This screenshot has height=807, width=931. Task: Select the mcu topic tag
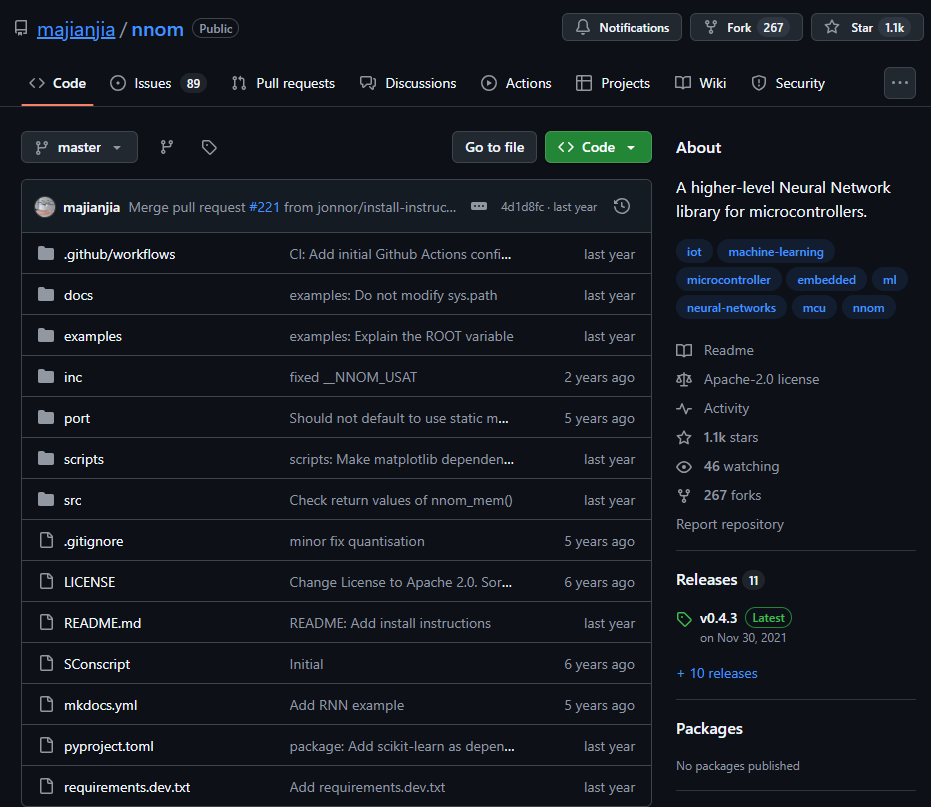click(x=814, y=308)
